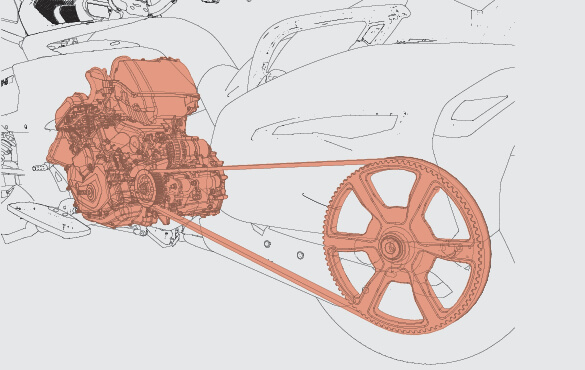Click the round side cover on engine's lower left
Screen dimensions: 585x370
coord(88,191)
